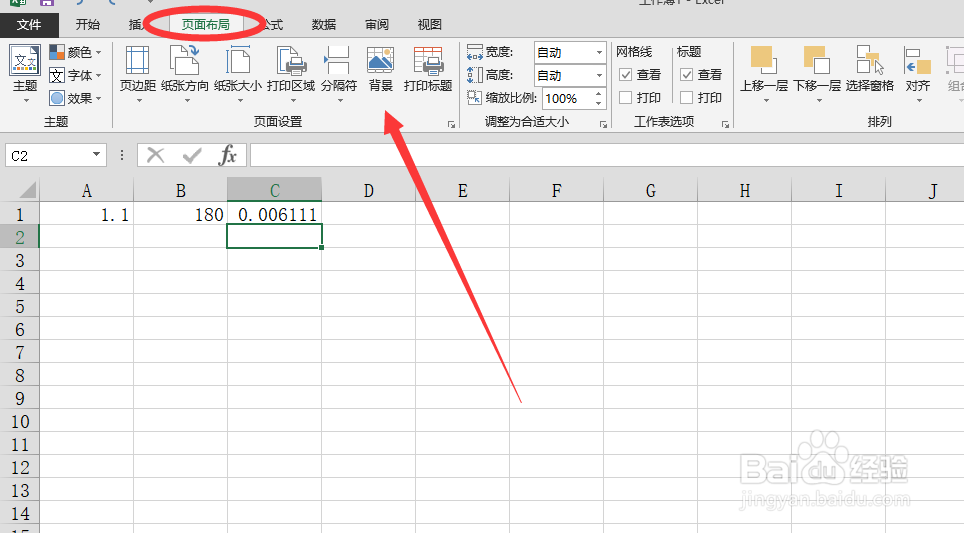Select row 1 header

tap(20, 215)
